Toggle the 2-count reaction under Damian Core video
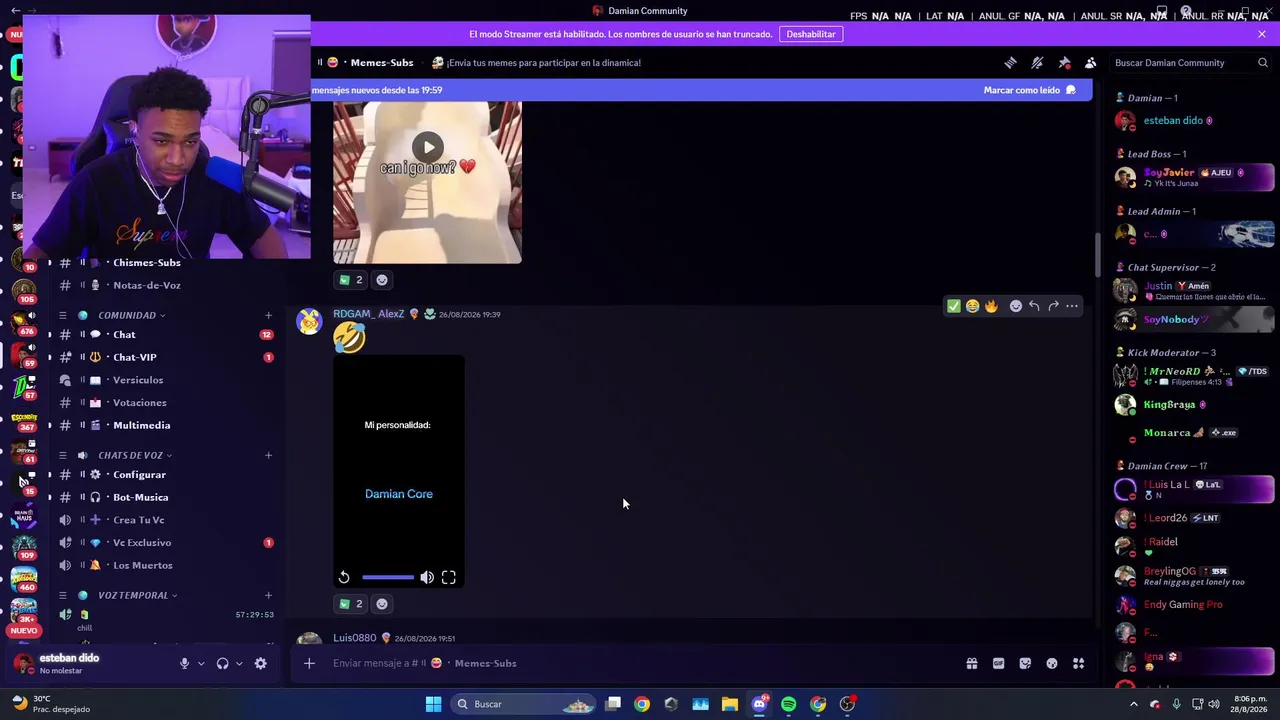Image resolution: width=1280 pixels, height=720 pixels. pyautogui.click(x=351, y=604)
